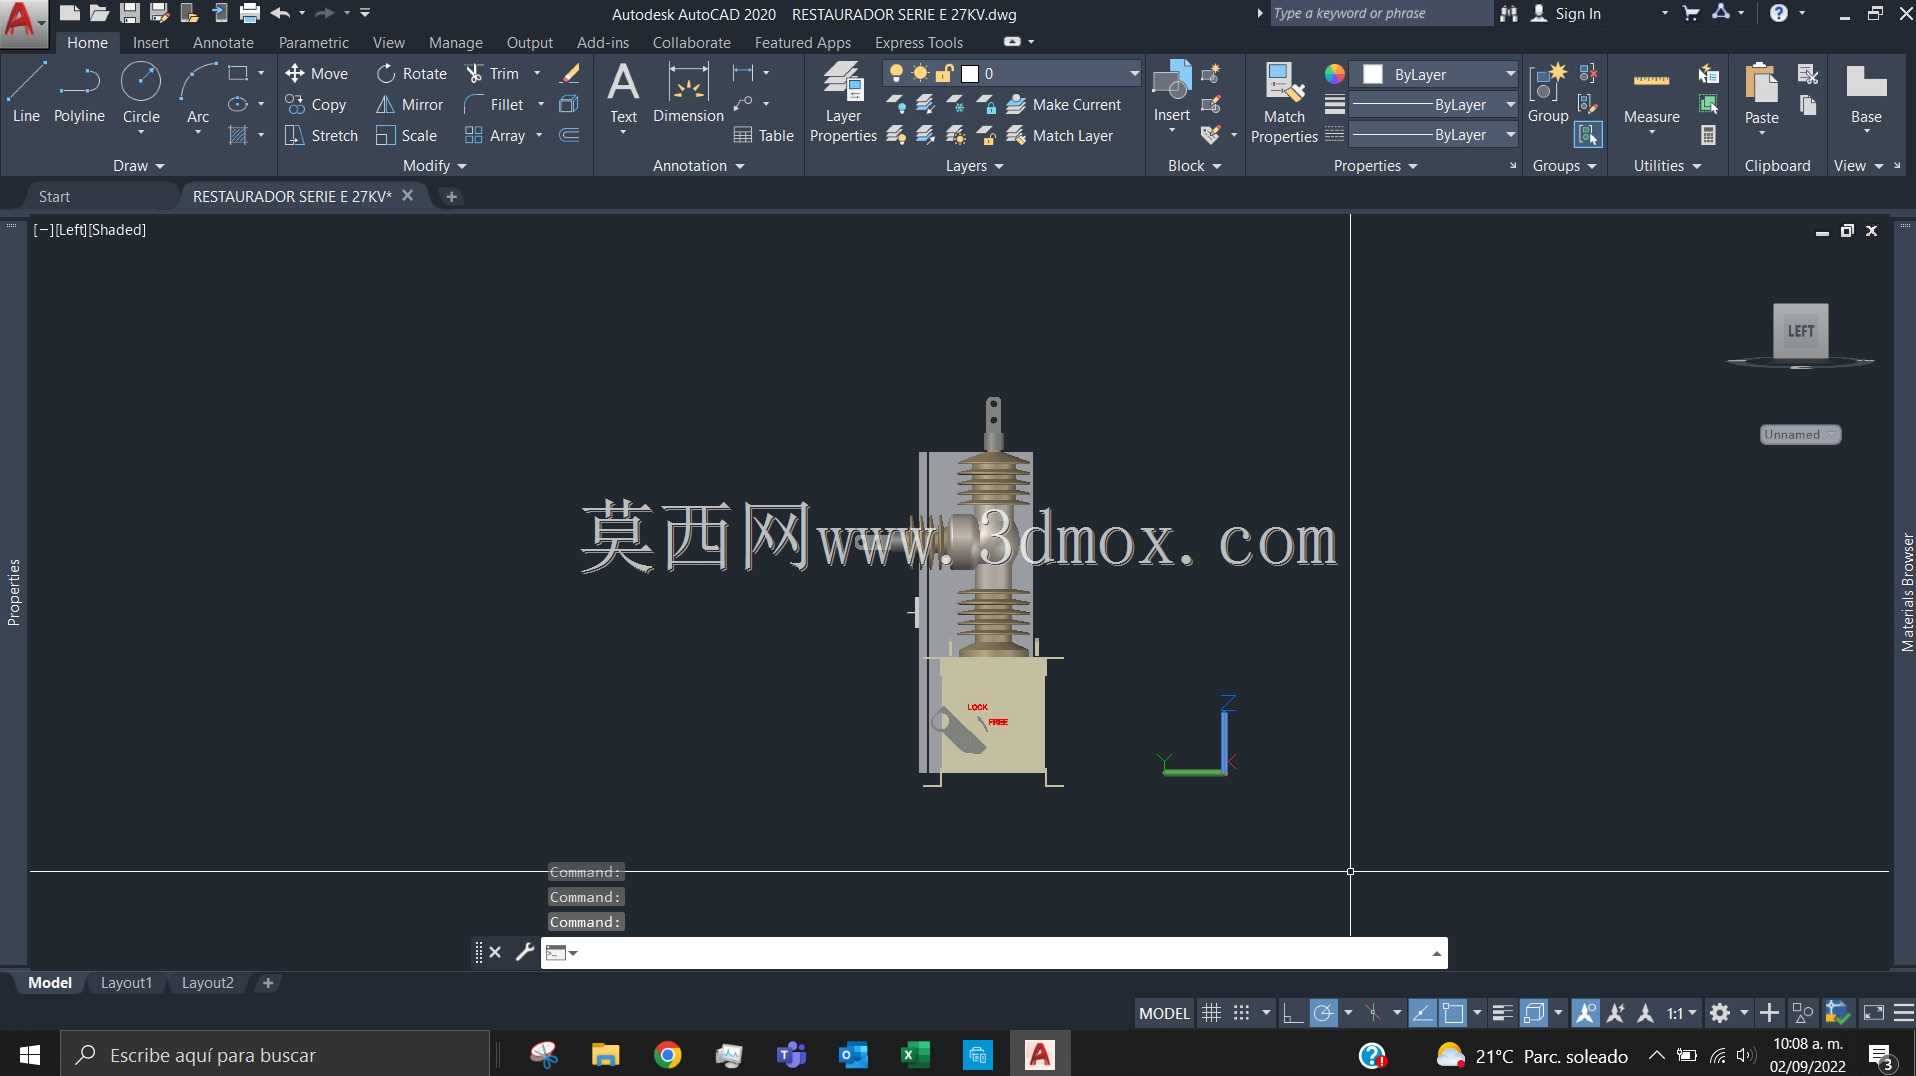Screen dimensions: 1916x1076
Task: Select the Circle tool
Action: click(x=141, y=92)
